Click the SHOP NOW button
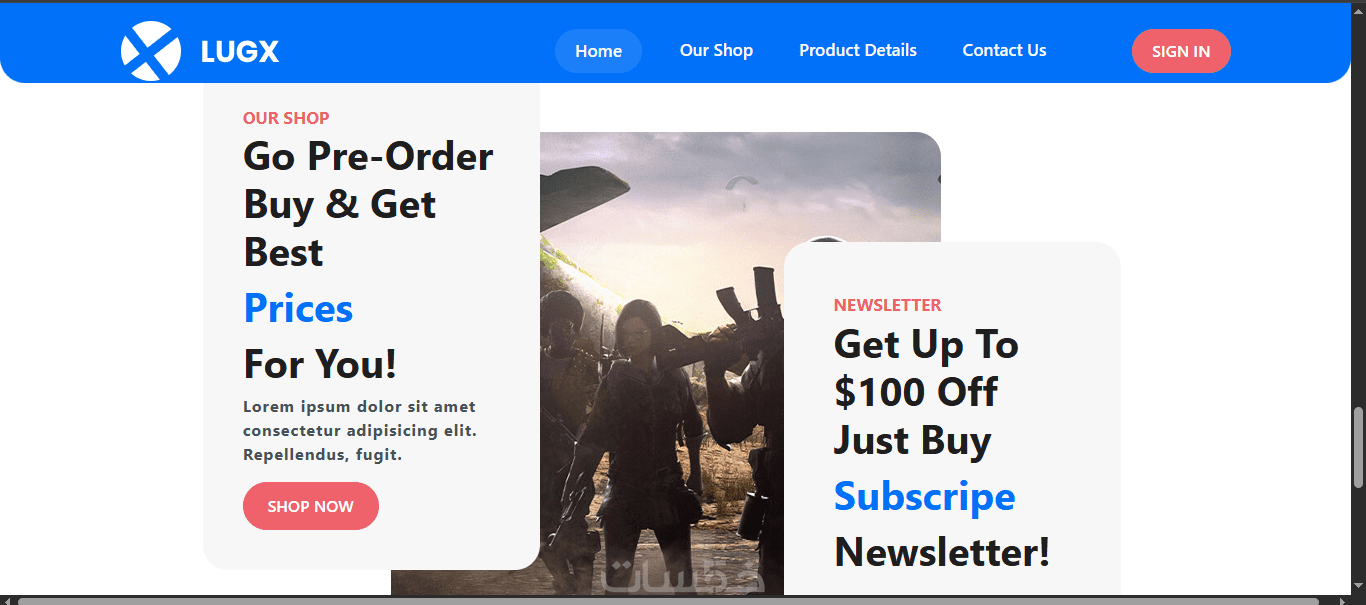1366x605 pixels. pyautogui.click(x=311, y=506)
